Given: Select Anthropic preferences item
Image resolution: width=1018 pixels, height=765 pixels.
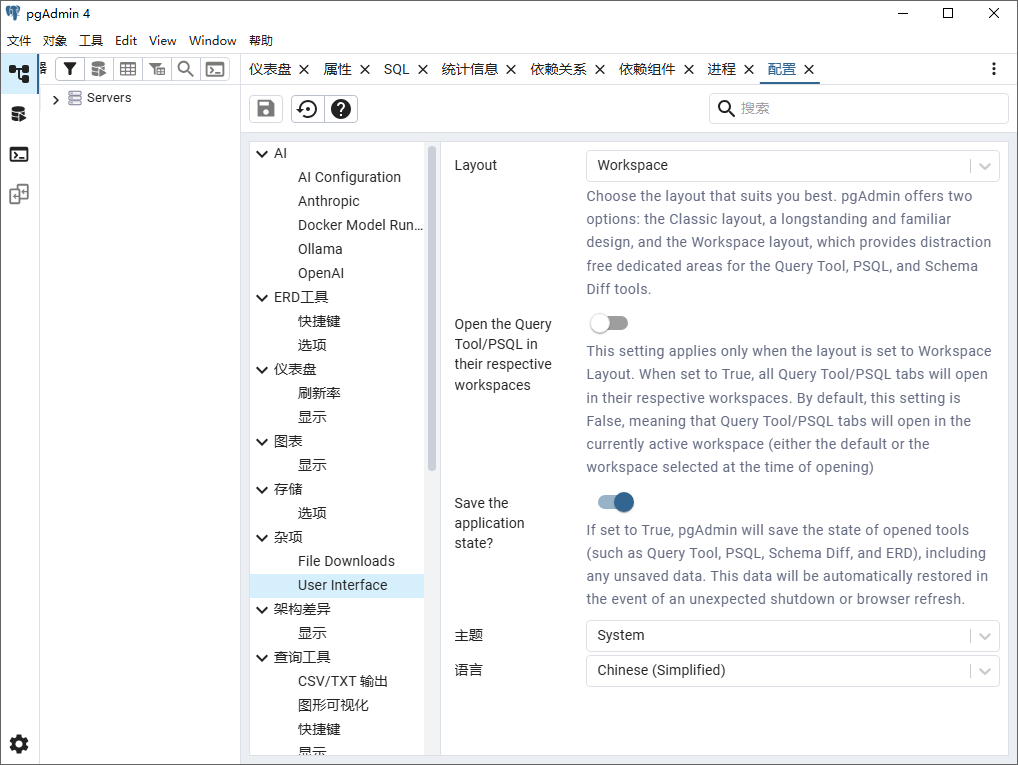Looking at the screenshot, I should [x=329, y=201].
